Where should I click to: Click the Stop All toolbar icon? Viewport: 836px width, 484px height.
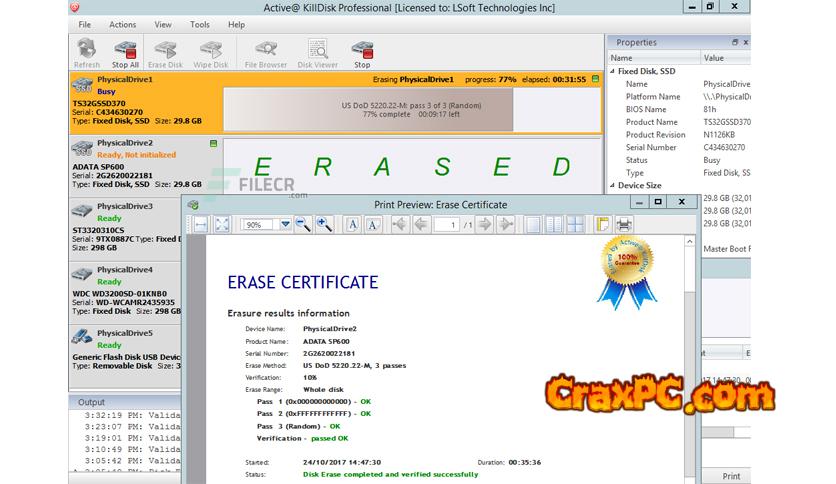(x=125, y=51)
